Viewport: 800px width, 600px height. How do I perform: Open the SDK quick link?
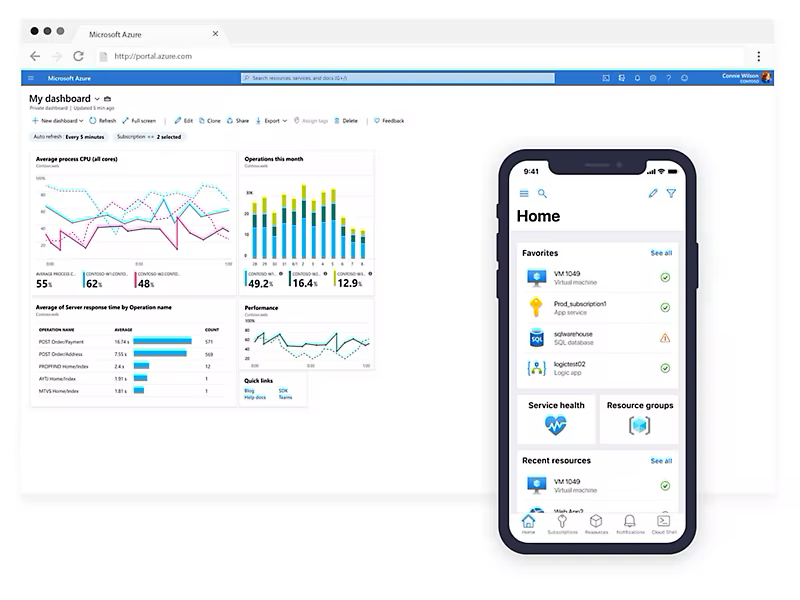tap(283, 391)
